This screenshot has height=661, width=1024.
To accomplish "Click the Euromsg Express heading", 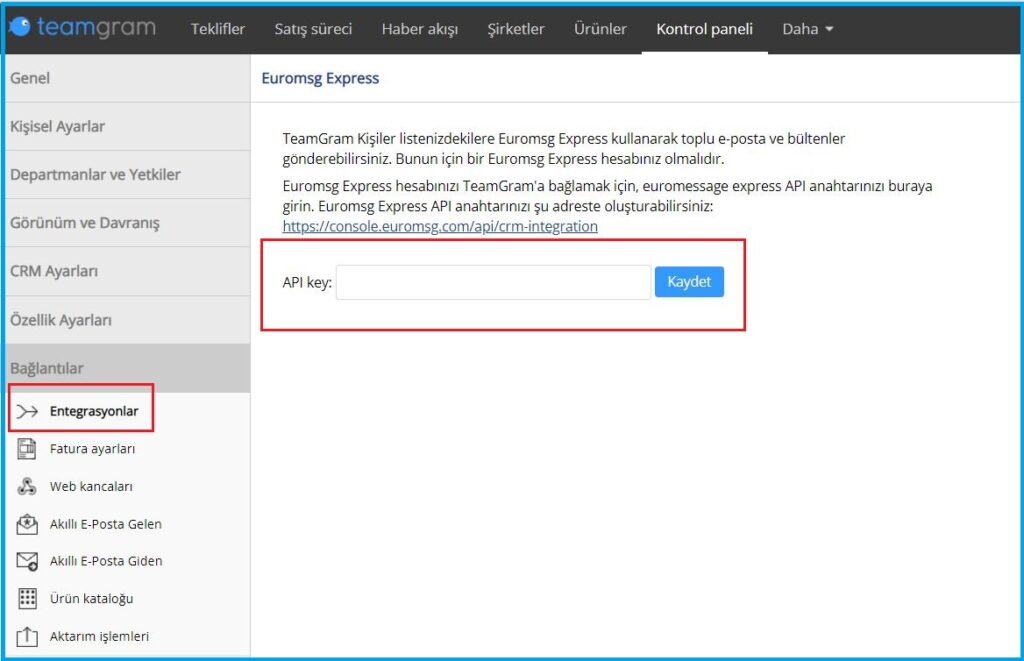I will click(x=320, y=78).
